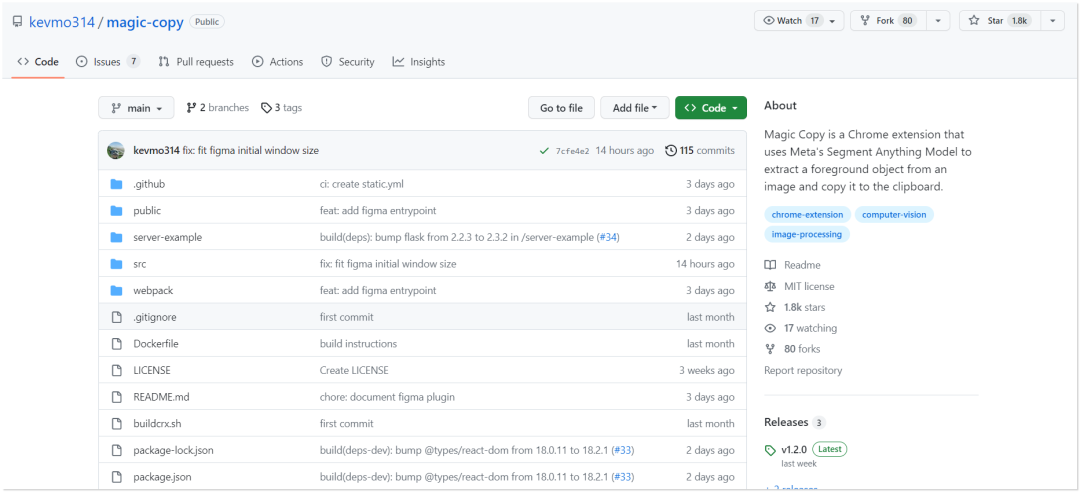Open the Add file dropdown

(635, 108)
